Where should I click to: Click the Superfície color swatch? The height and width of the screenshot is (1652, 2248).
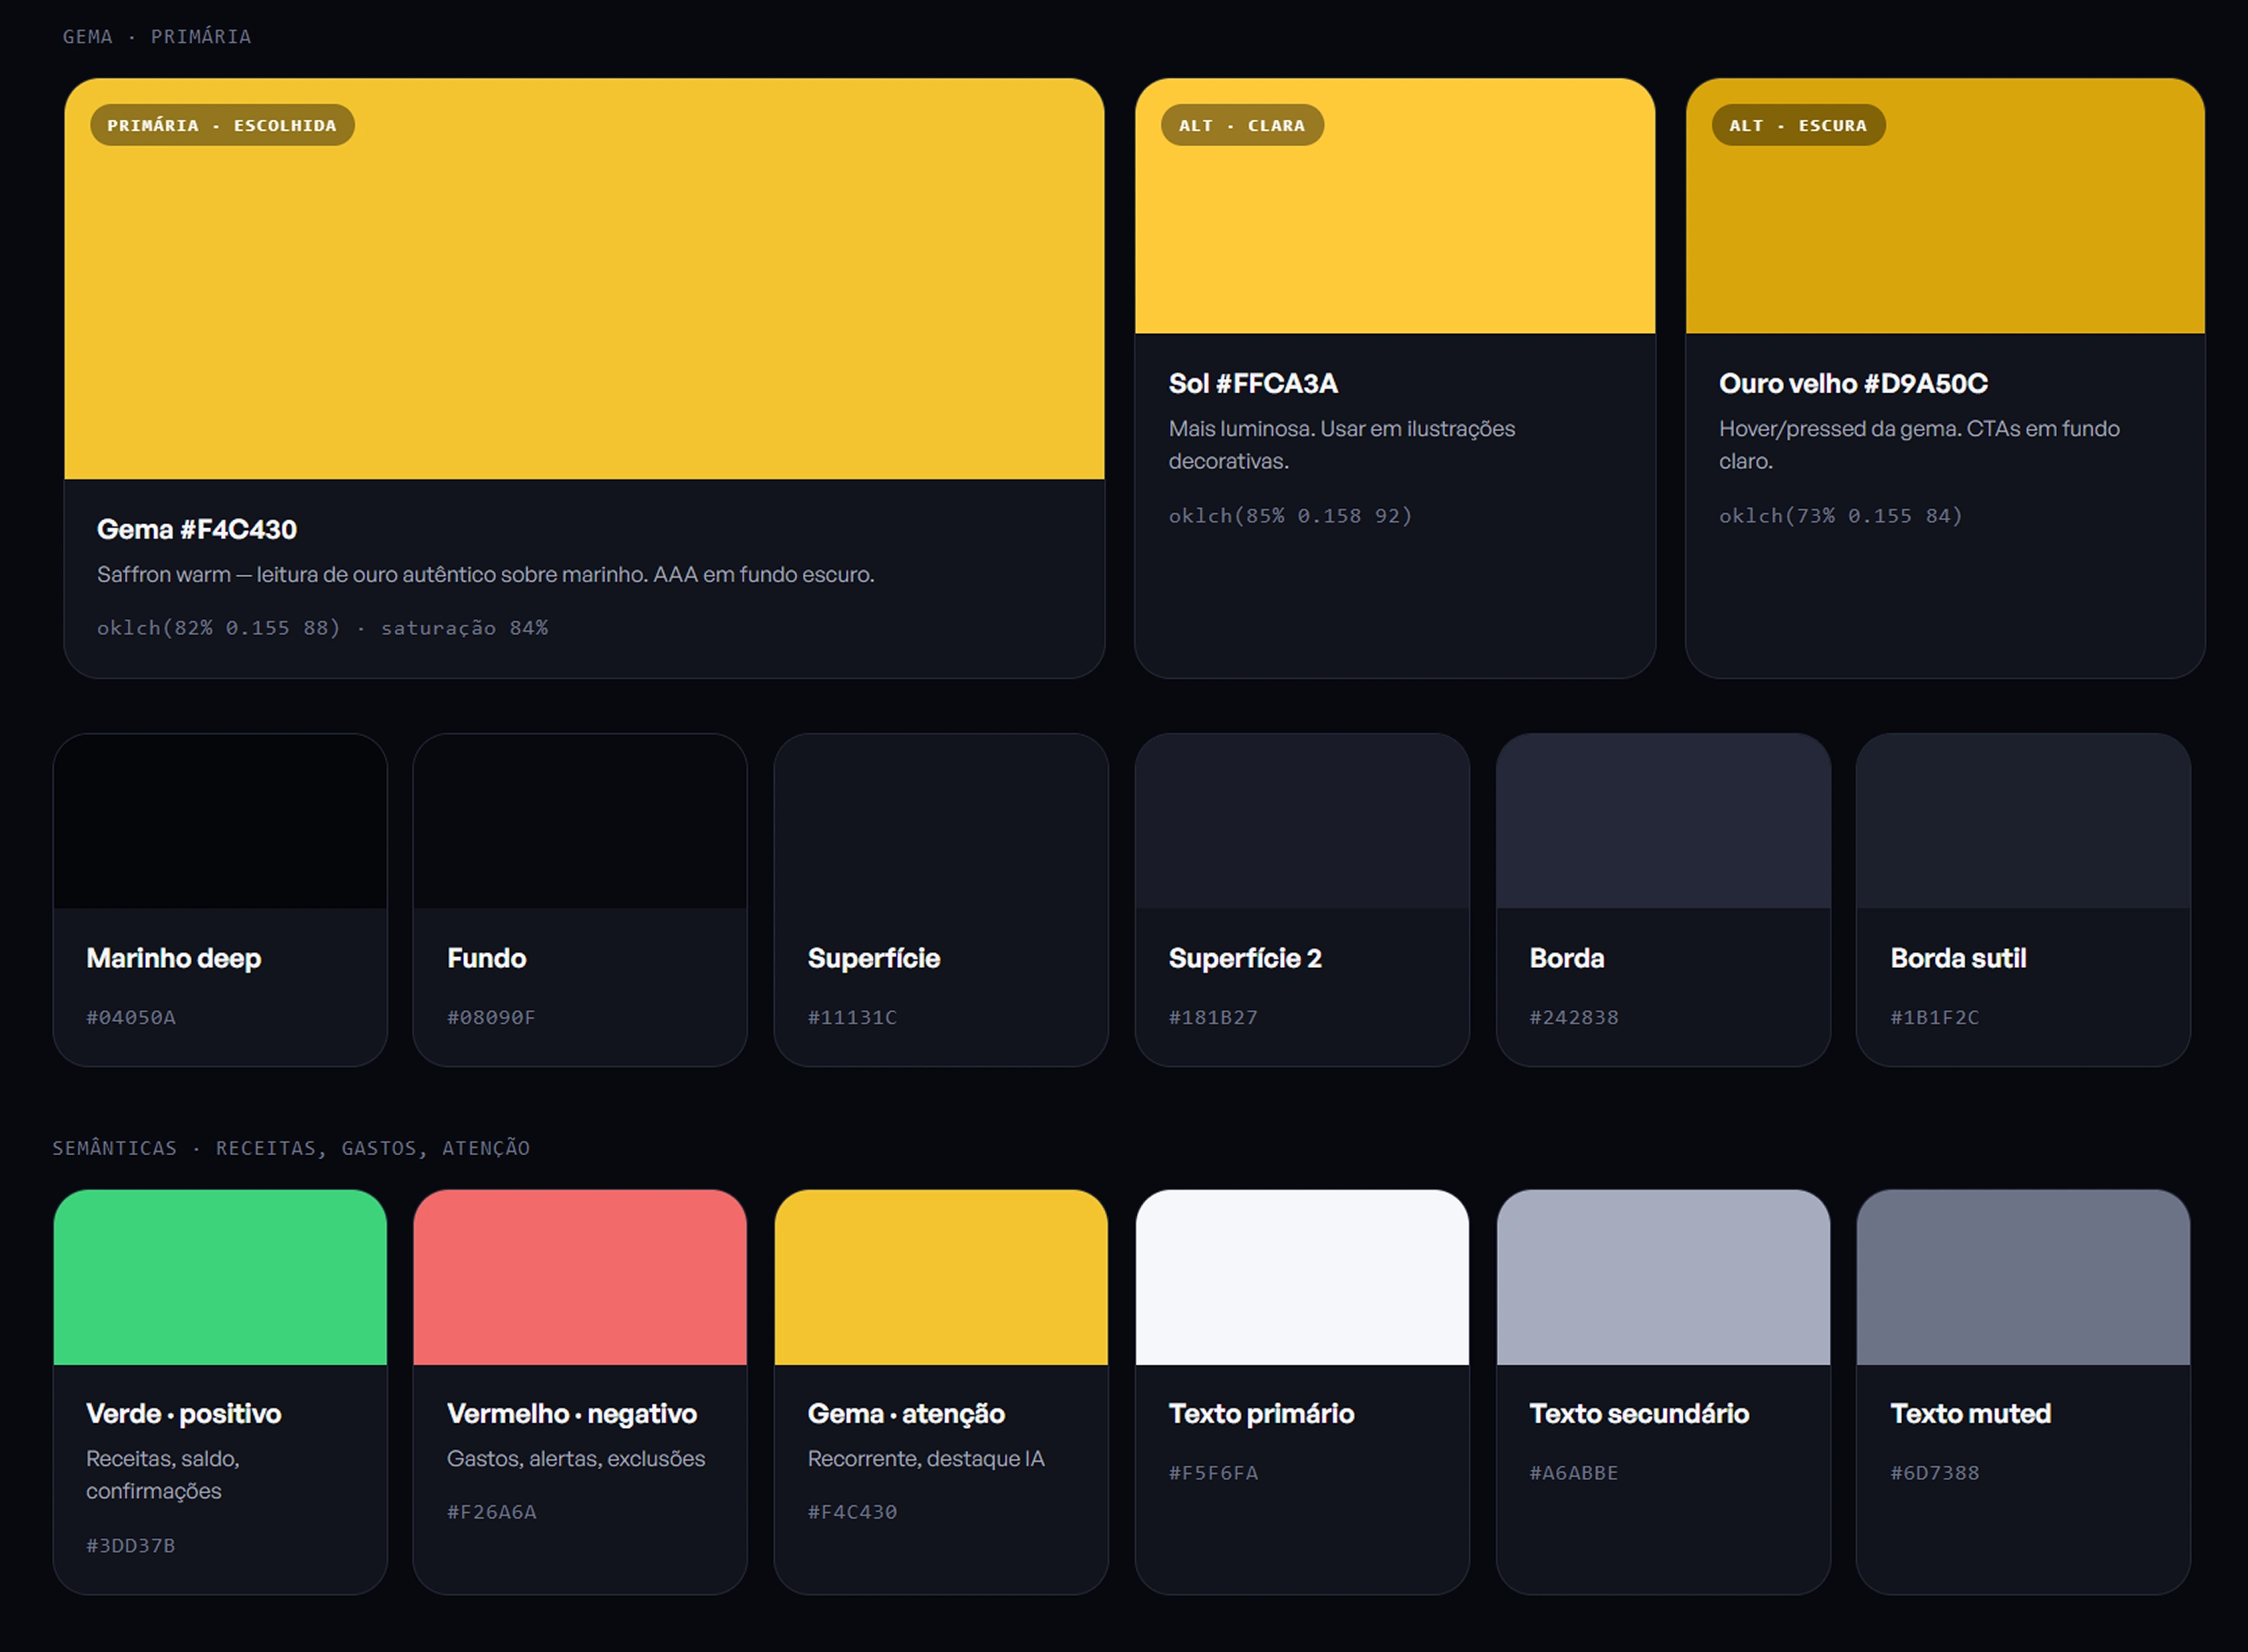tap(941, 821)
